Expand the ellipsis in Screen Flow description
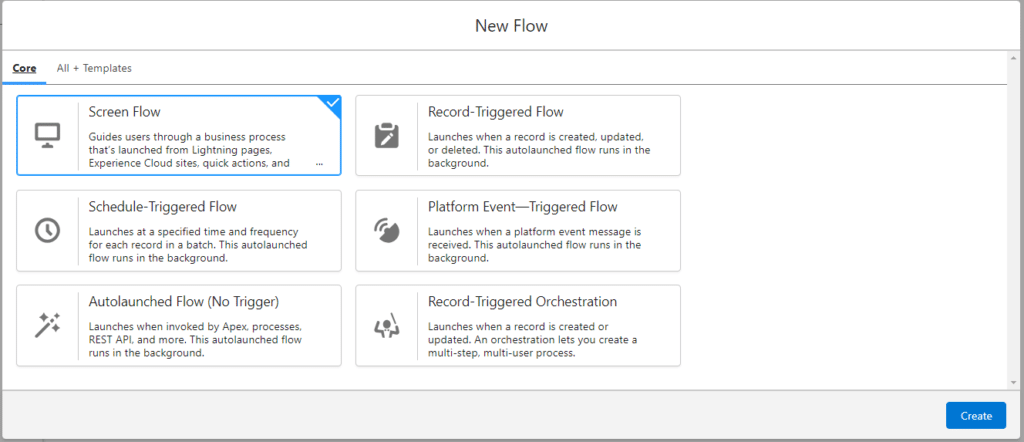The image size is (1024, 442). pyautogui.click(x=319, y=163)
